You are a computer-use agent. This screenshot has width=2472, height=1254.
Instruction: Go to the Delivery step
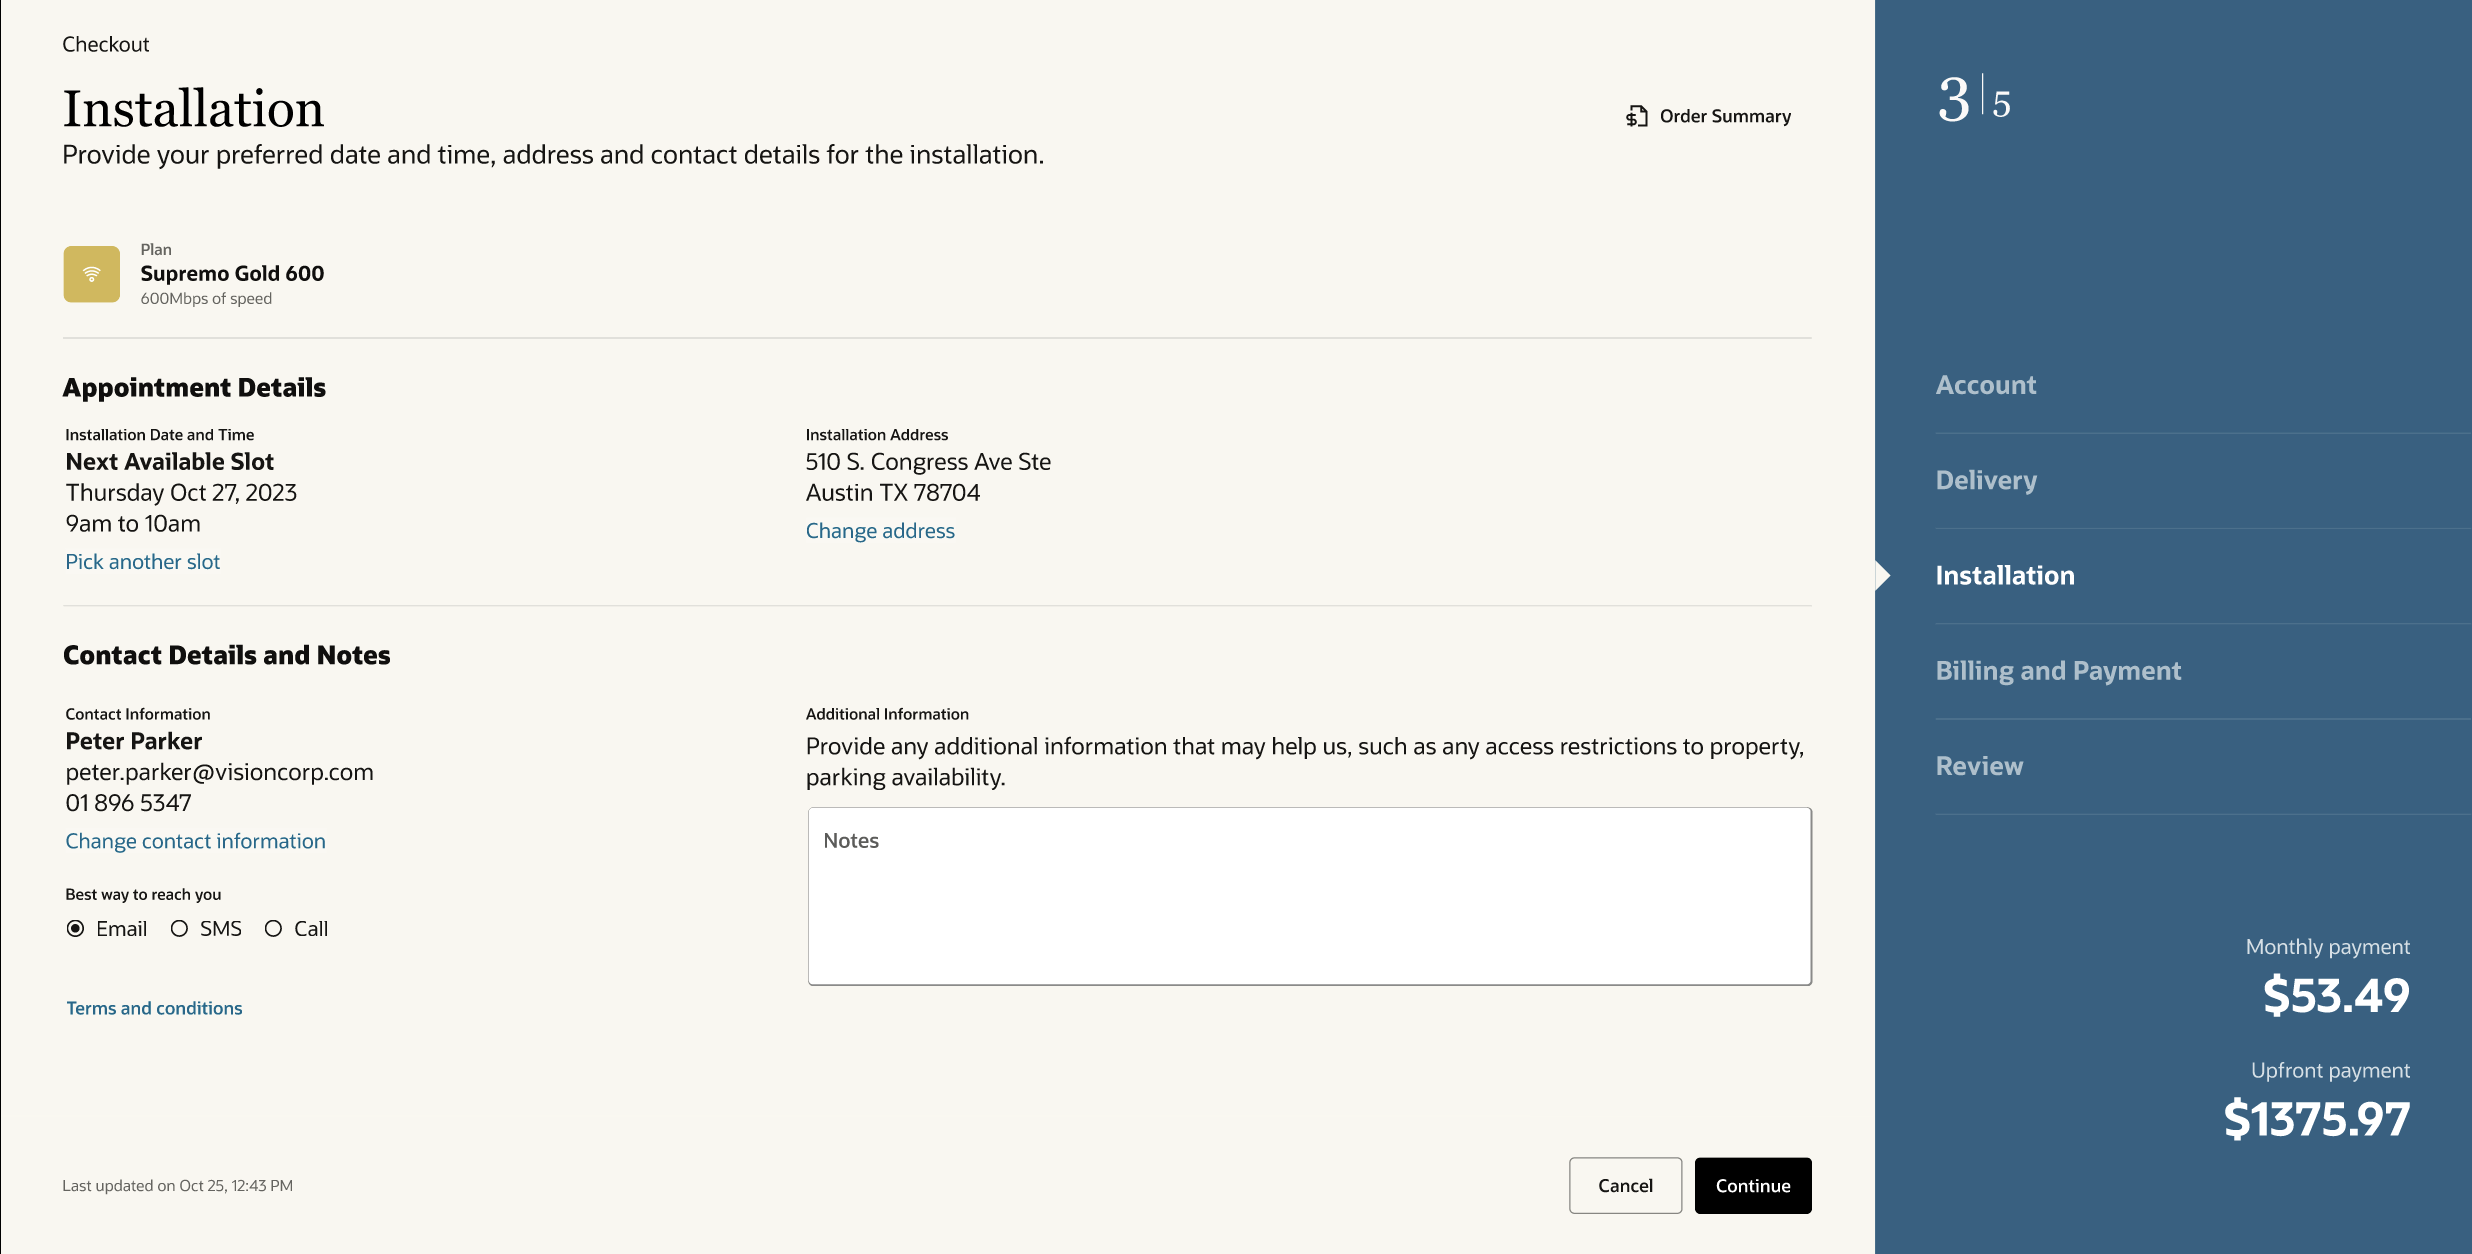1986,480
